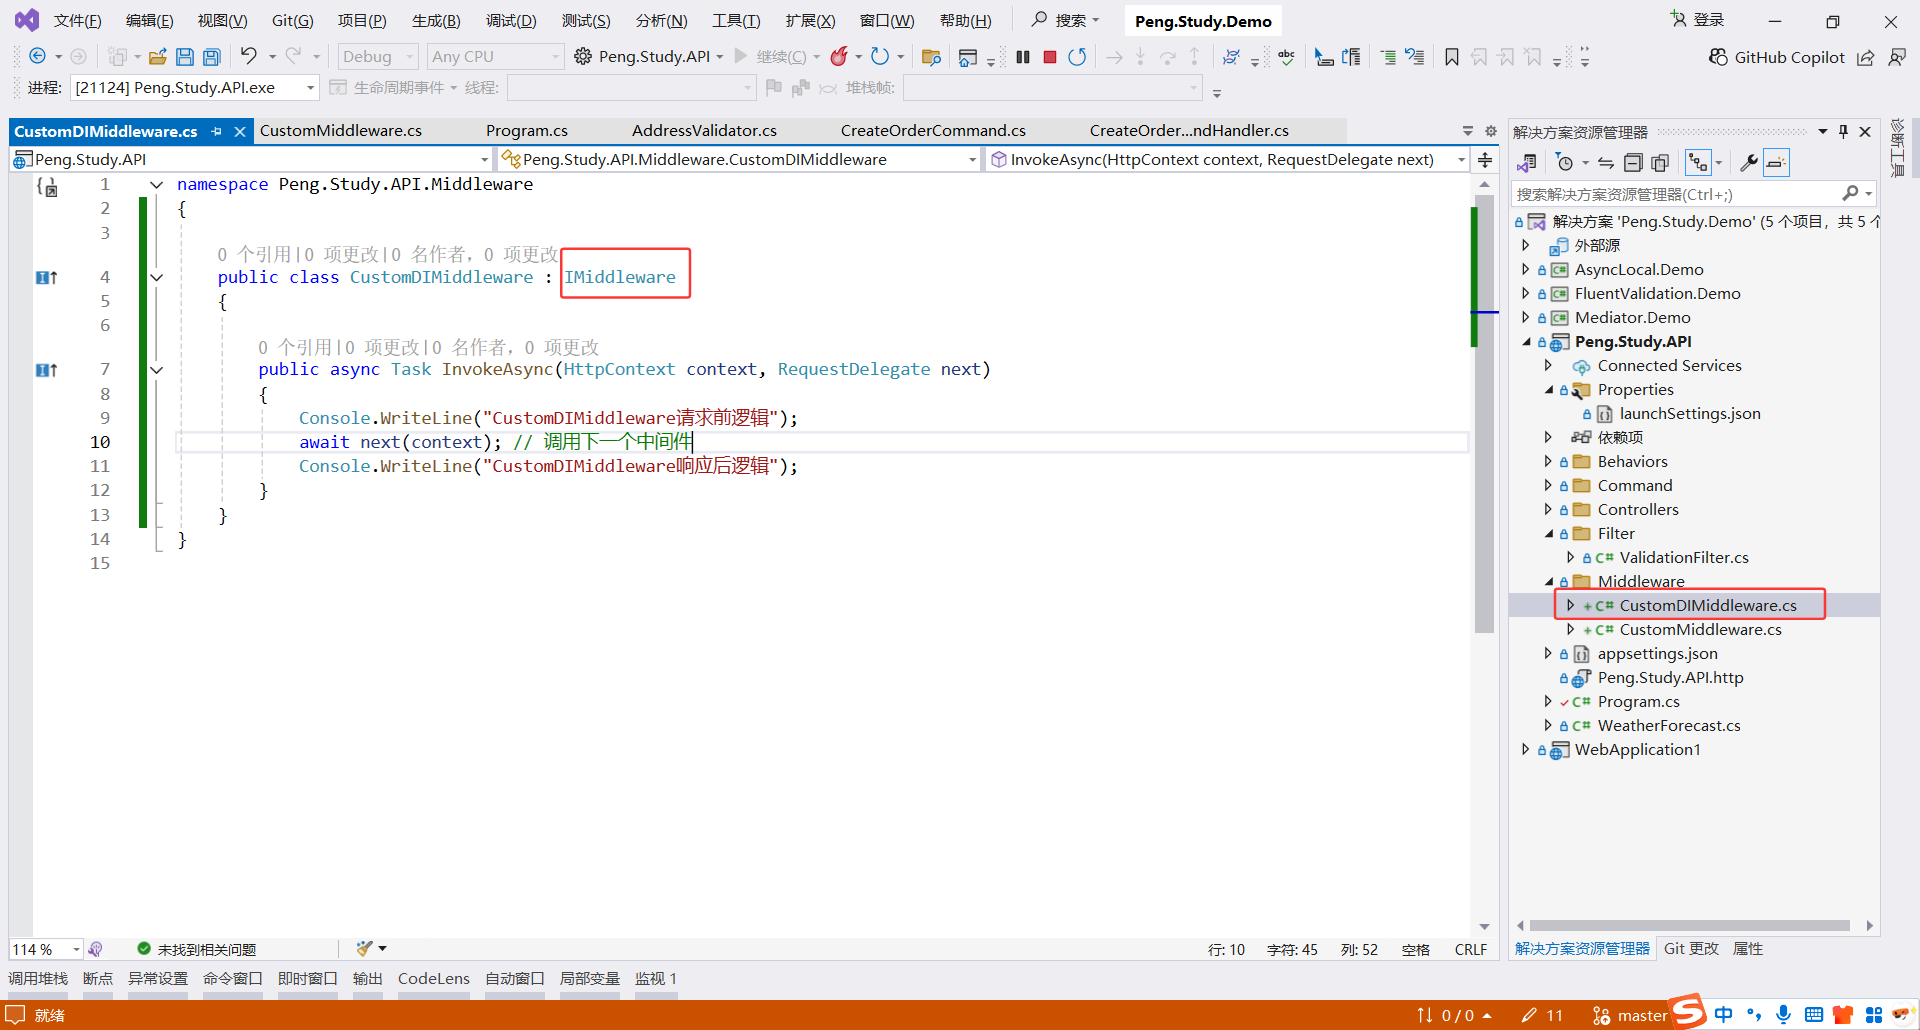
Task: Switch to the AddressValidator.cs tab
Action: pyautogui.click(x=704, y=131)
